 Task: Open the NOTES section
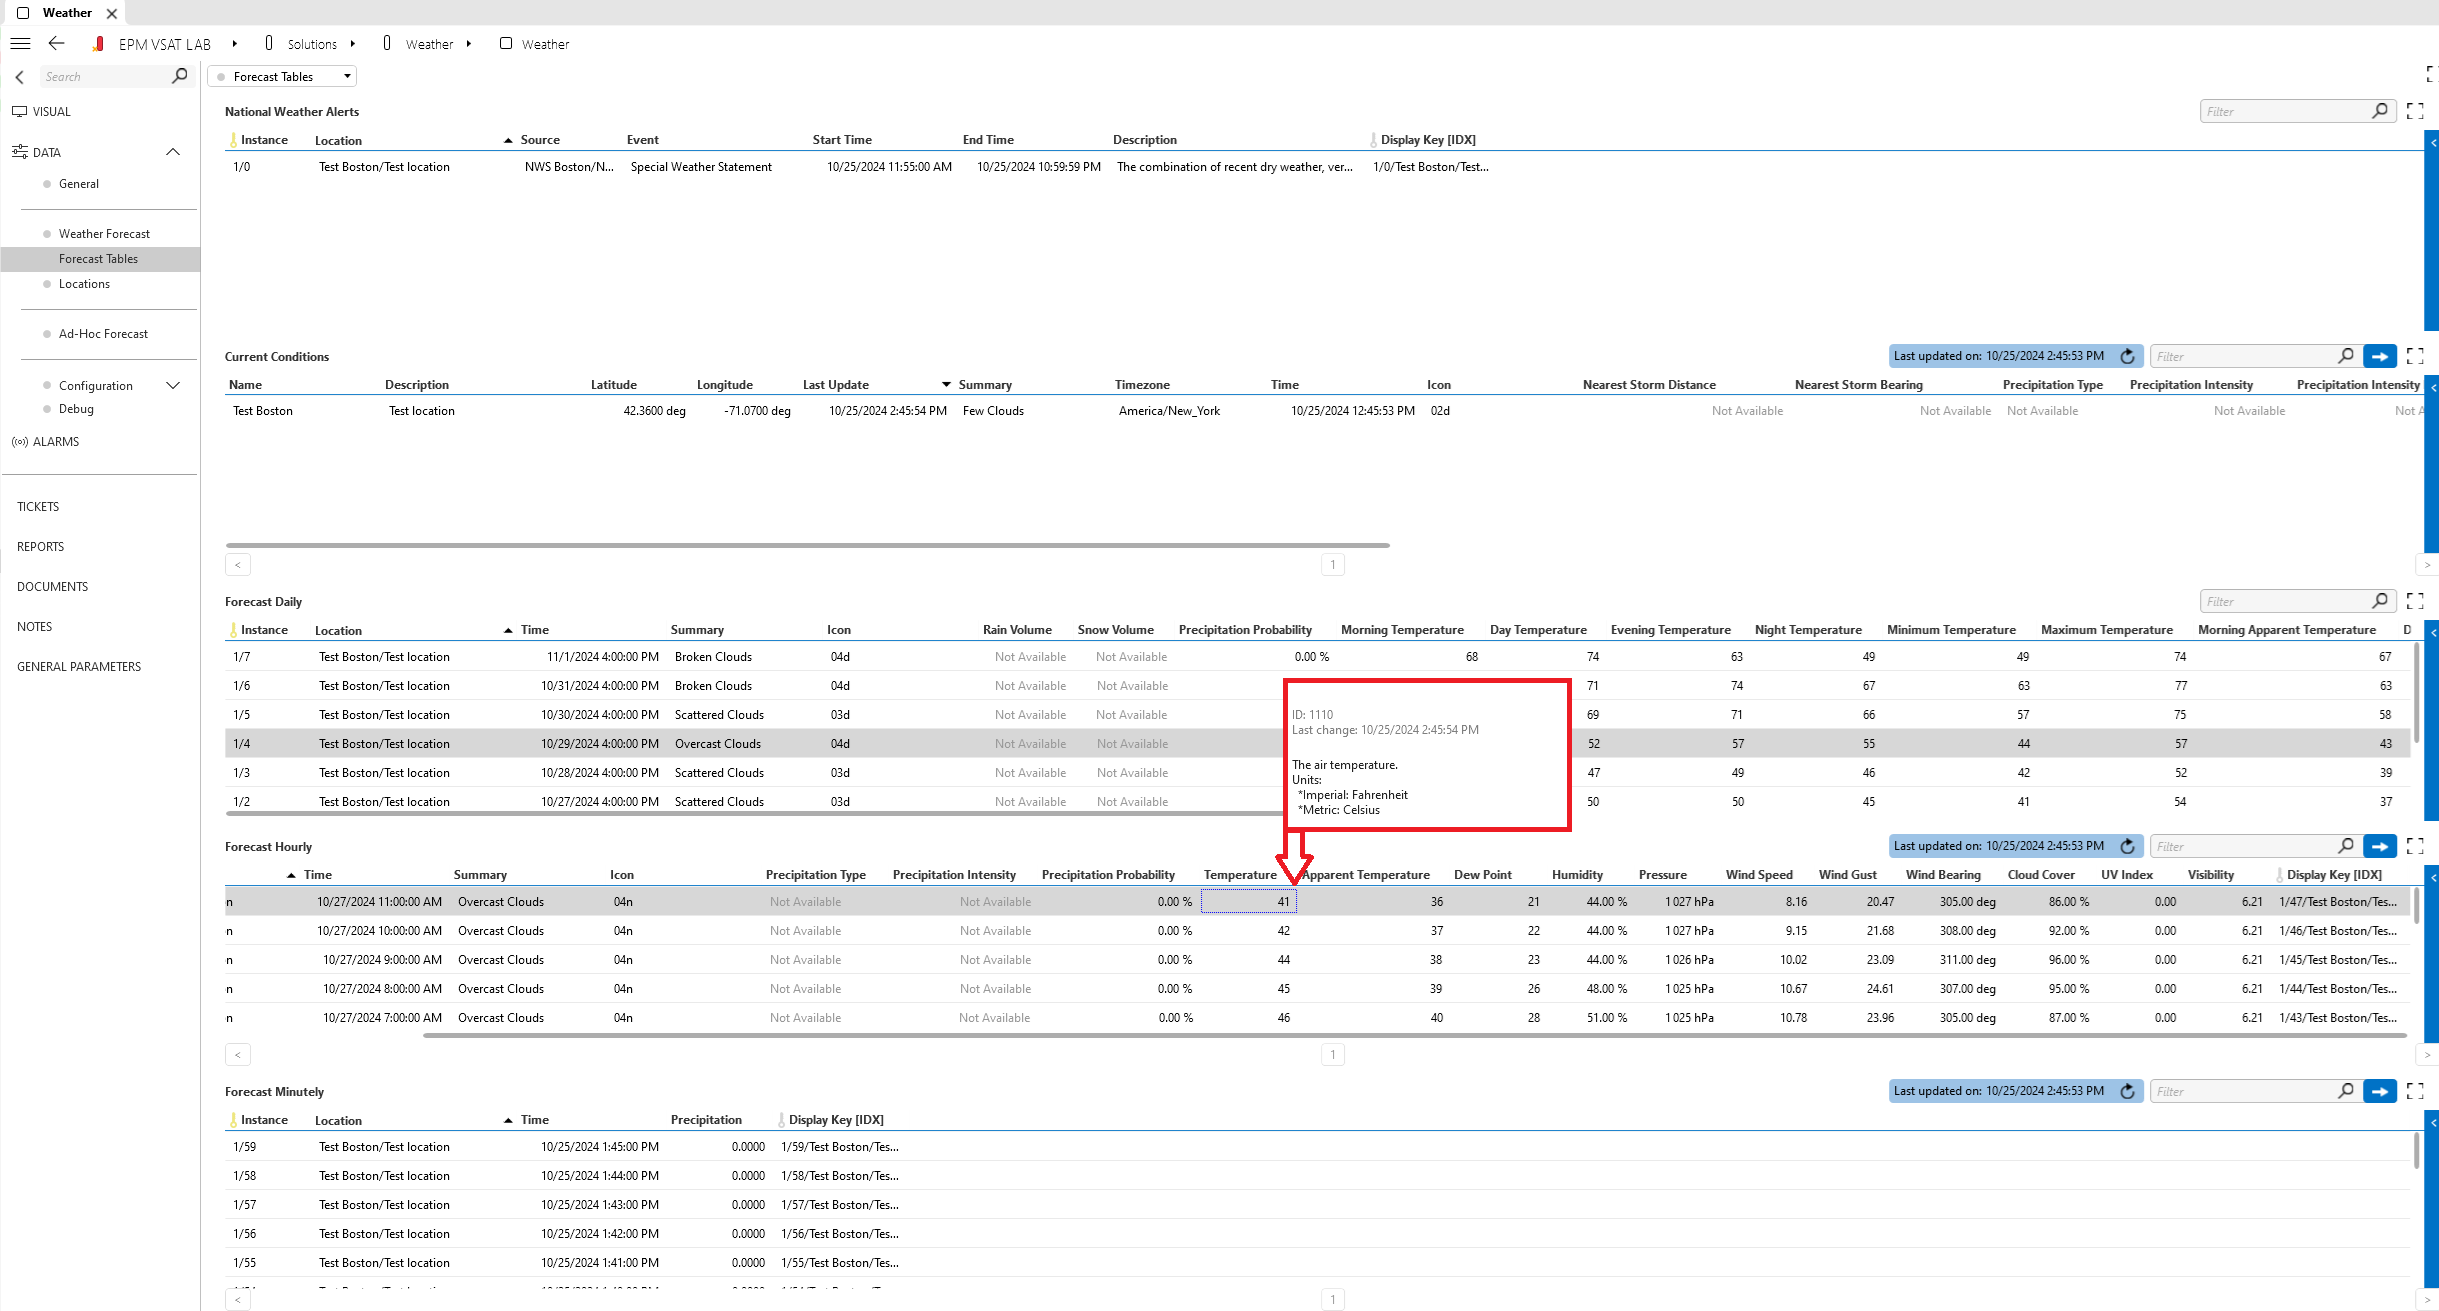click(x=34, y=627)
